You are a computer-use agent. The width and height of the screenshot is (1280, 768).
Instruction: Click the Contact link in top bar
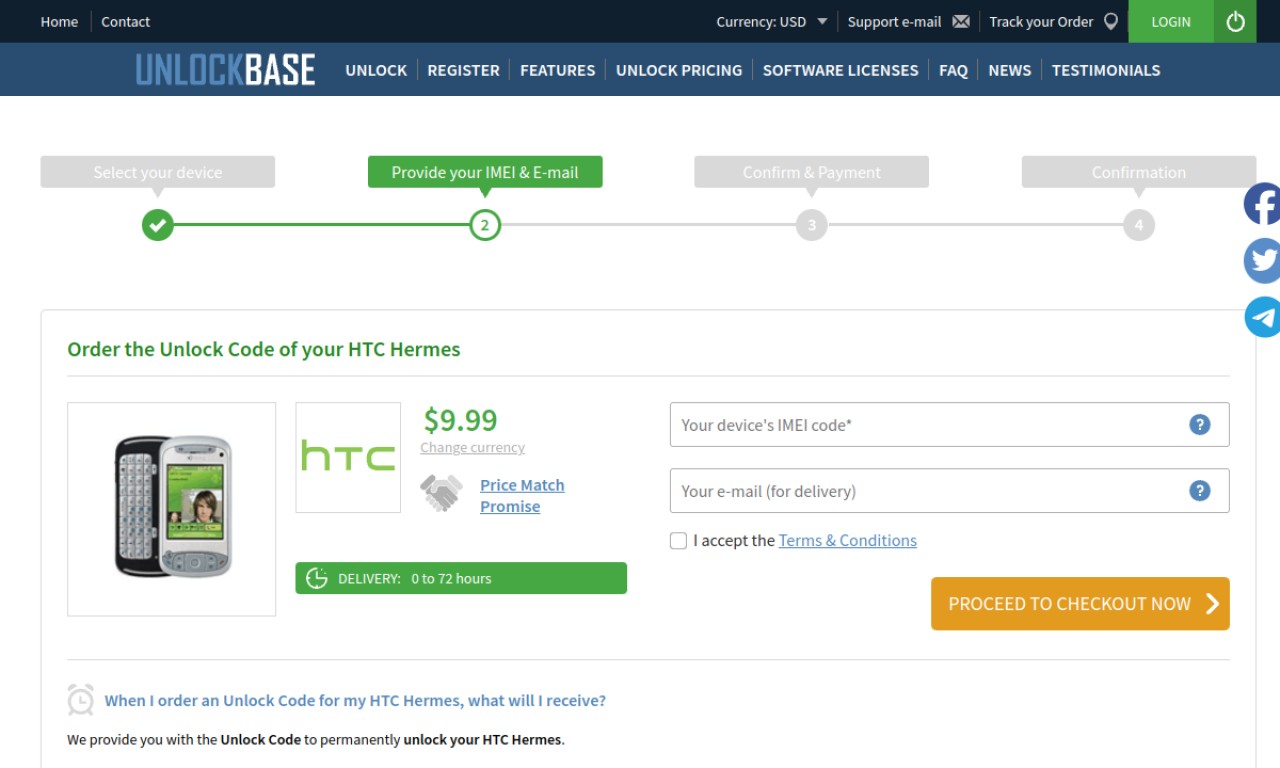pyautogui.click(x=125, y=21)
